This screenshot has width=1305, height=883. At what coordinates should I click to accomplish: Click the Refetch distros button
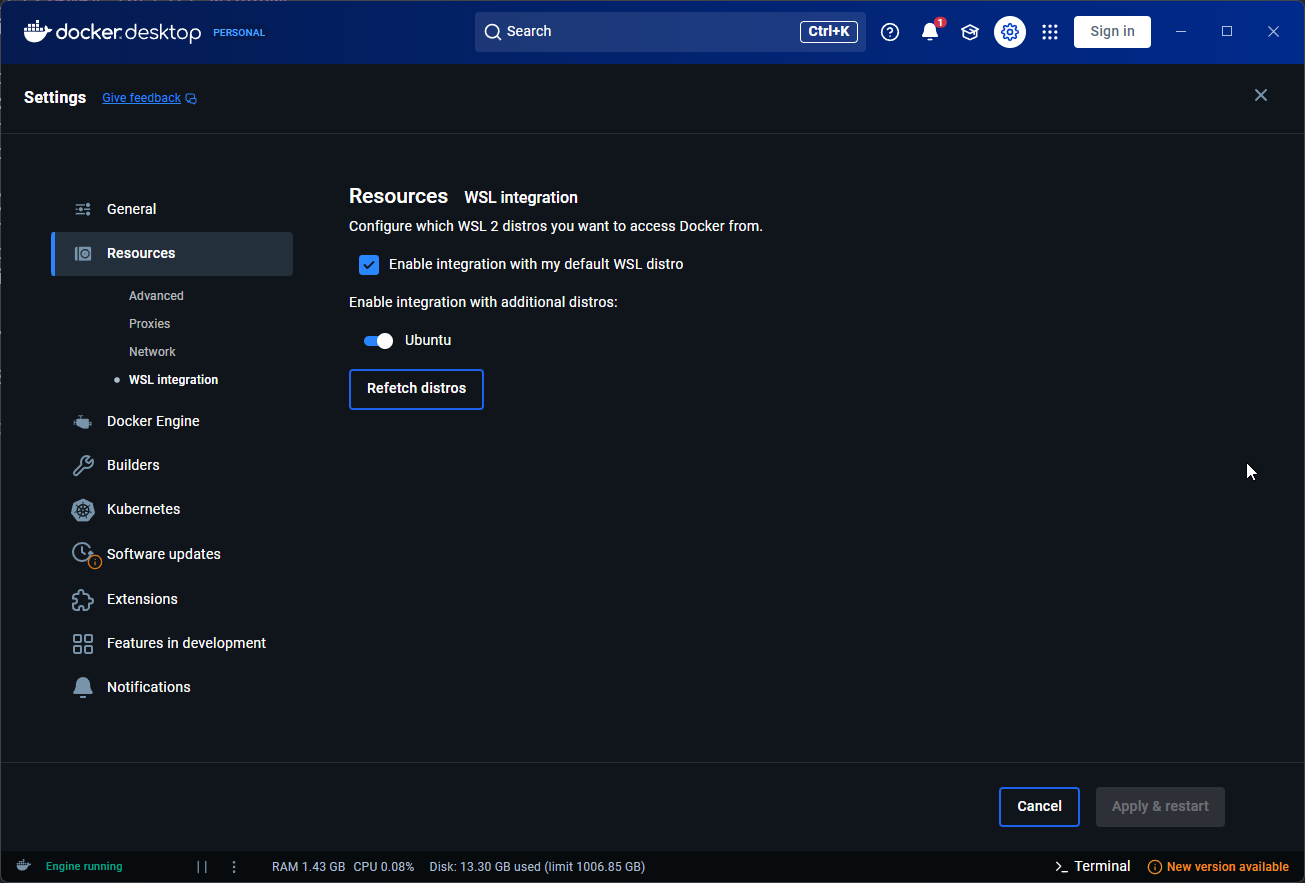click(x=416, y=389)
